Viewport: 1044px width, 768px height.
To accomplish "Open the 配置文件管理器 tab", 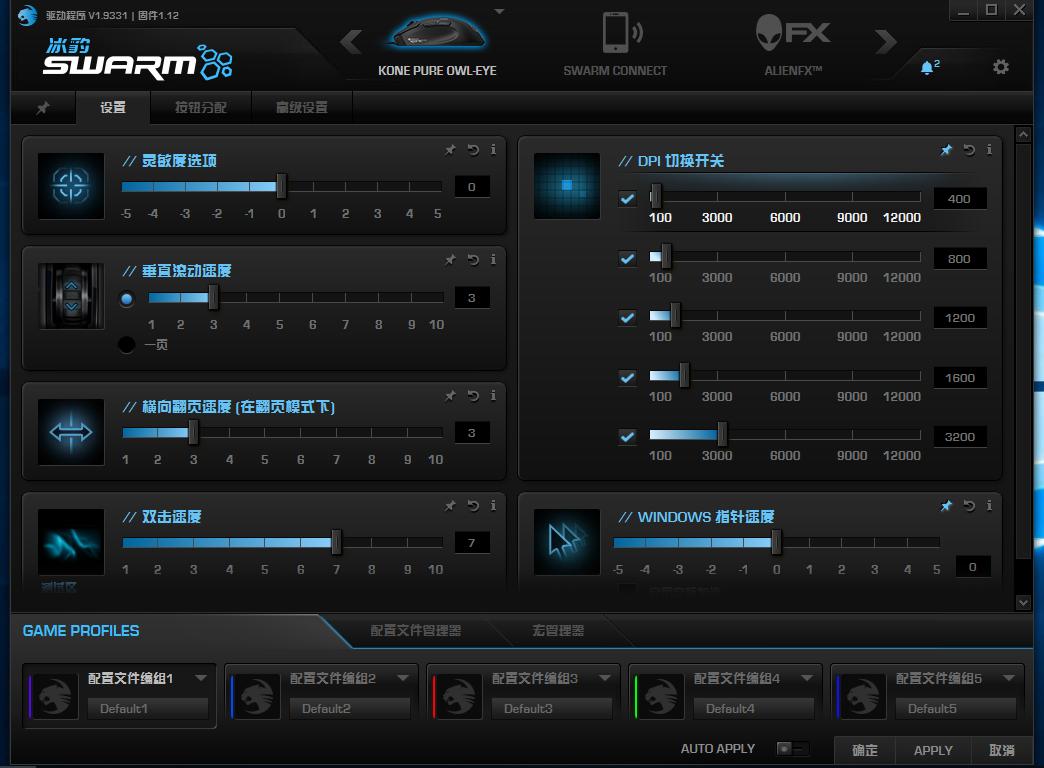I will (415, 630).
